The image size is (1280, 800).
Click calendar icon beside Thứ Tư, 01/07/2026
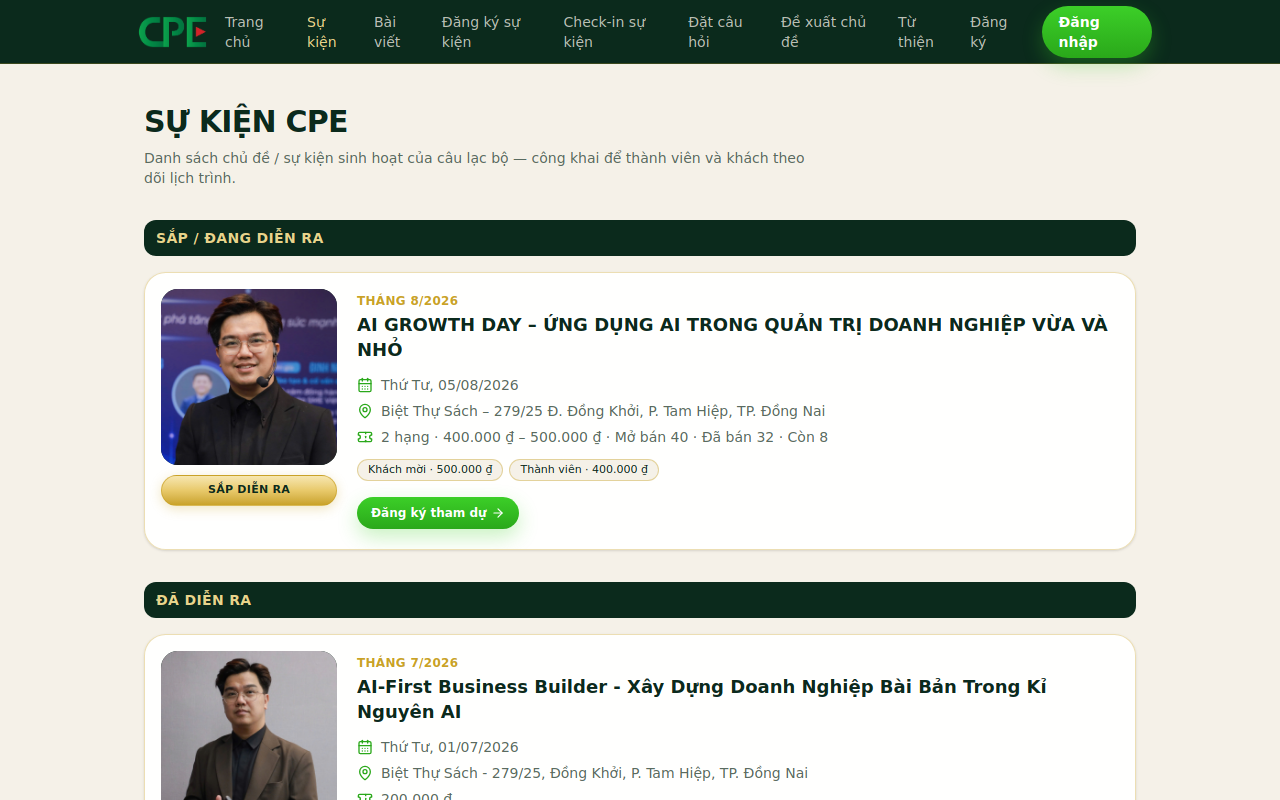point(365,747)
